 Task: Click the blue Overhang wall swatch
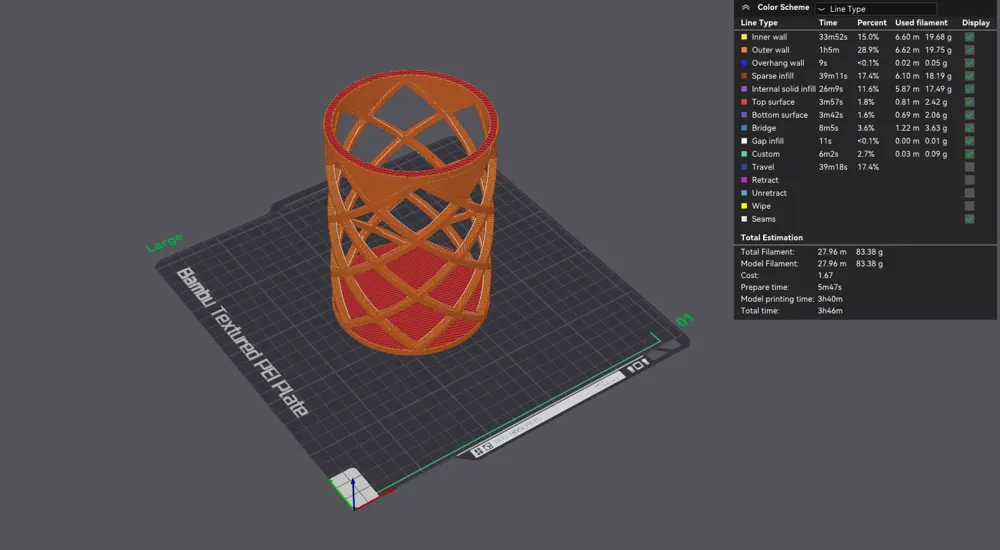click(744, 63)
